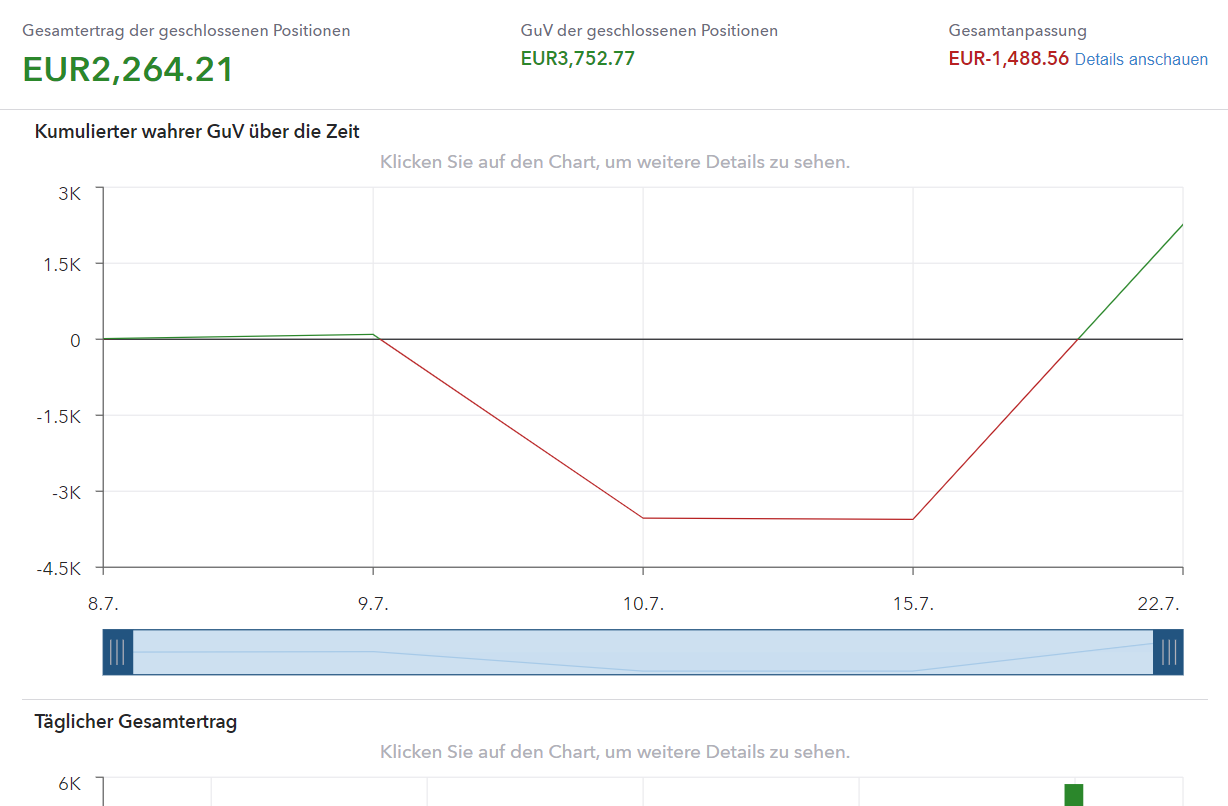Click the EUR2,264.21 total return value
Screen dimensions: 1228x806
[x=128, y=70]
